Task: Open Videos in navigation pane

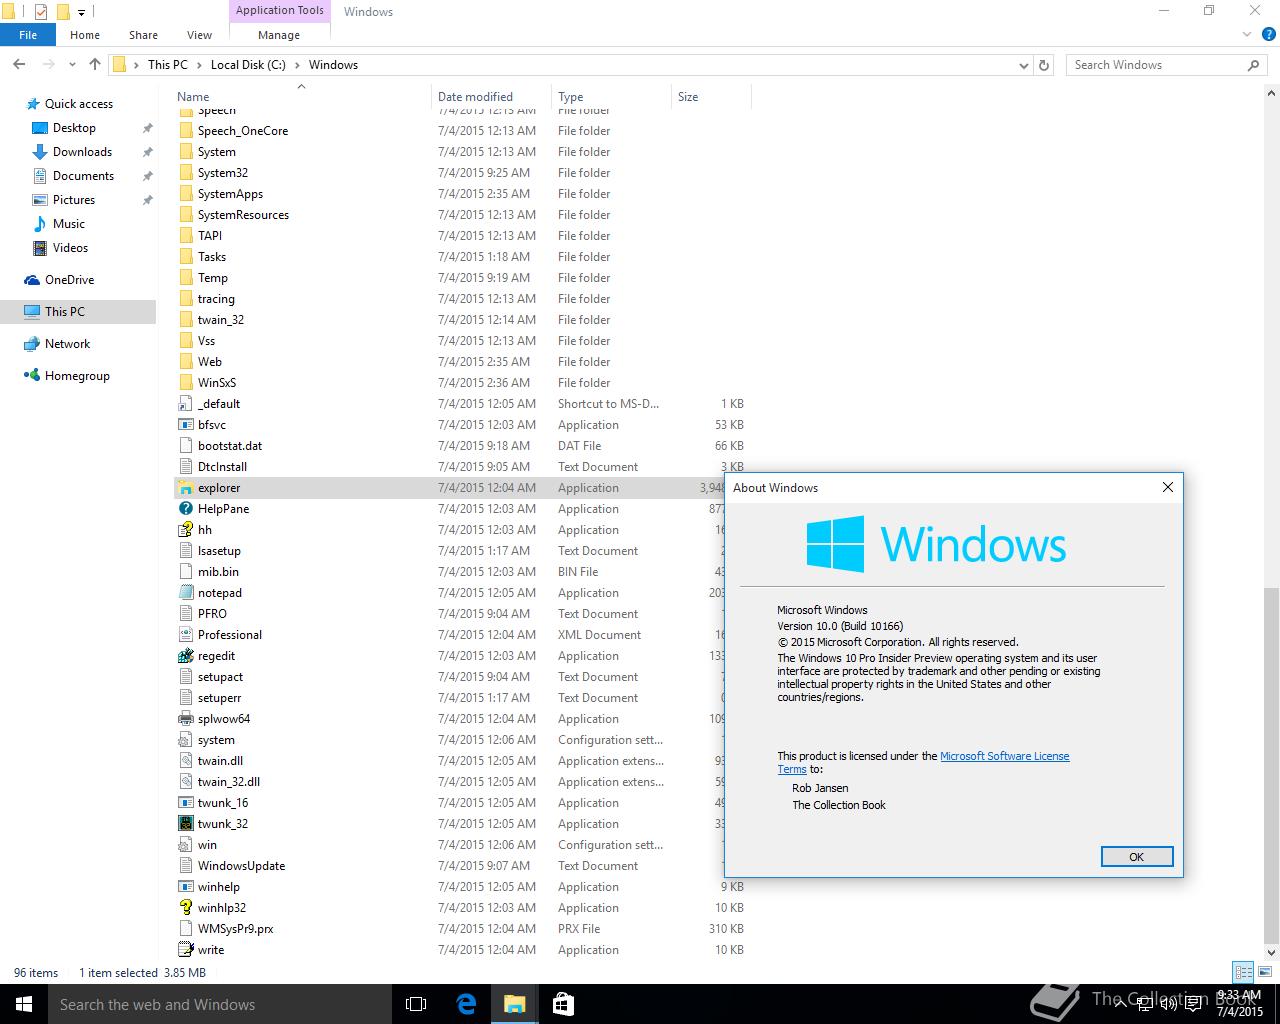Action: point(70,248)
